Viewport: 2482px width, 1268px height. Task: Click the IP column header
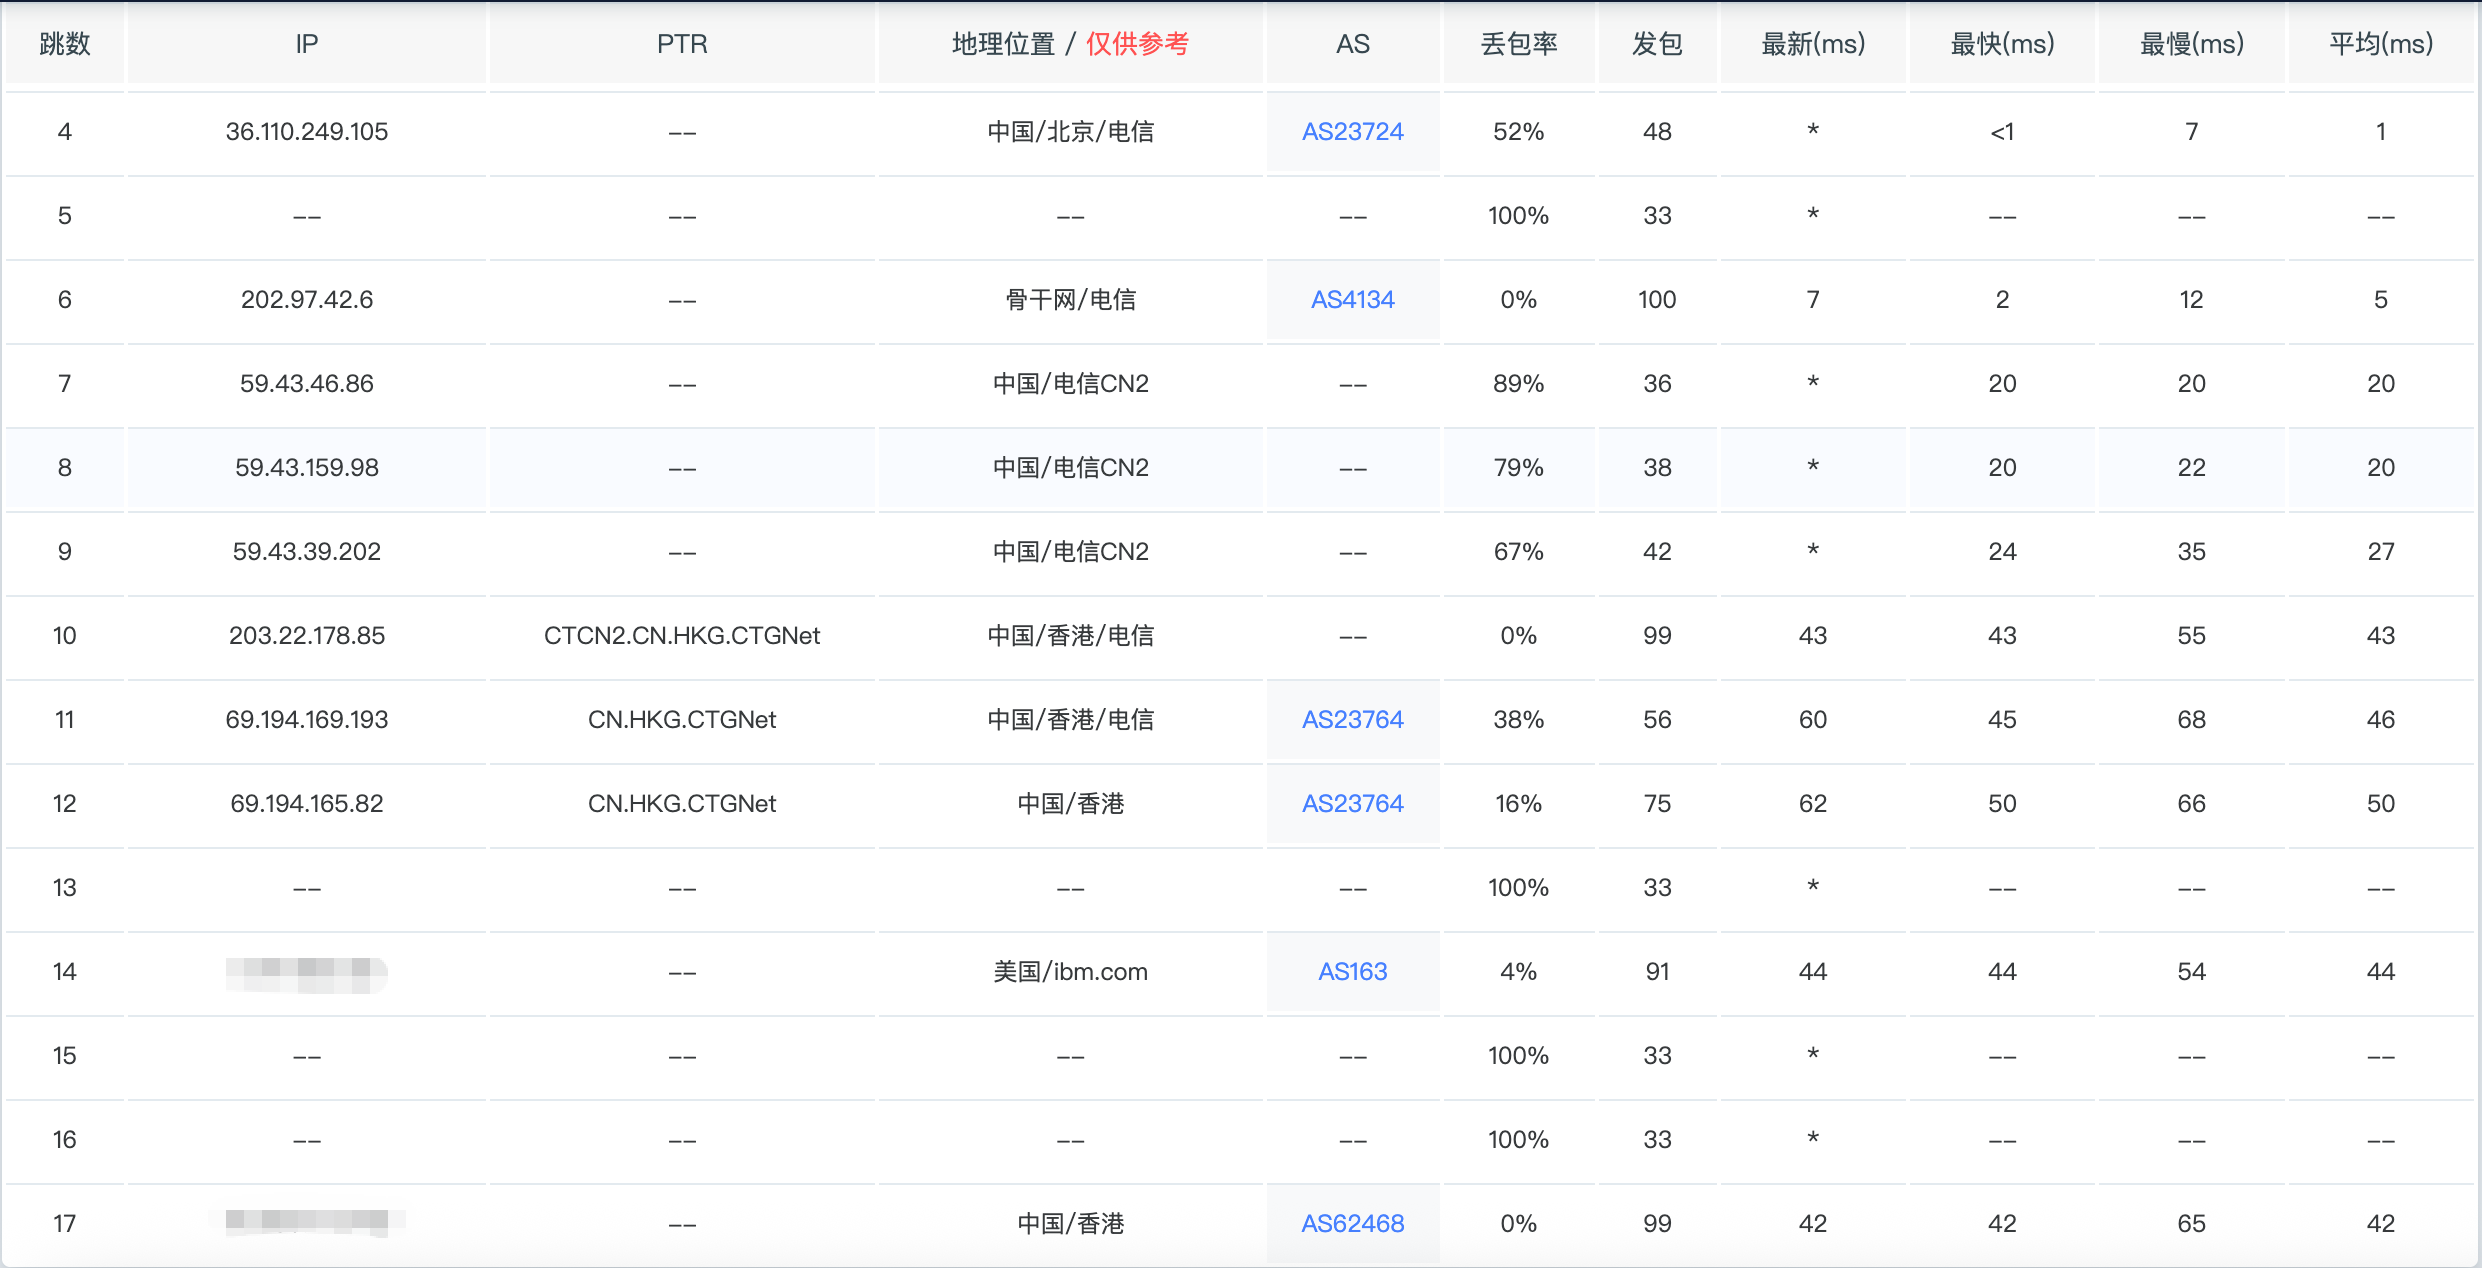[306, 44]
